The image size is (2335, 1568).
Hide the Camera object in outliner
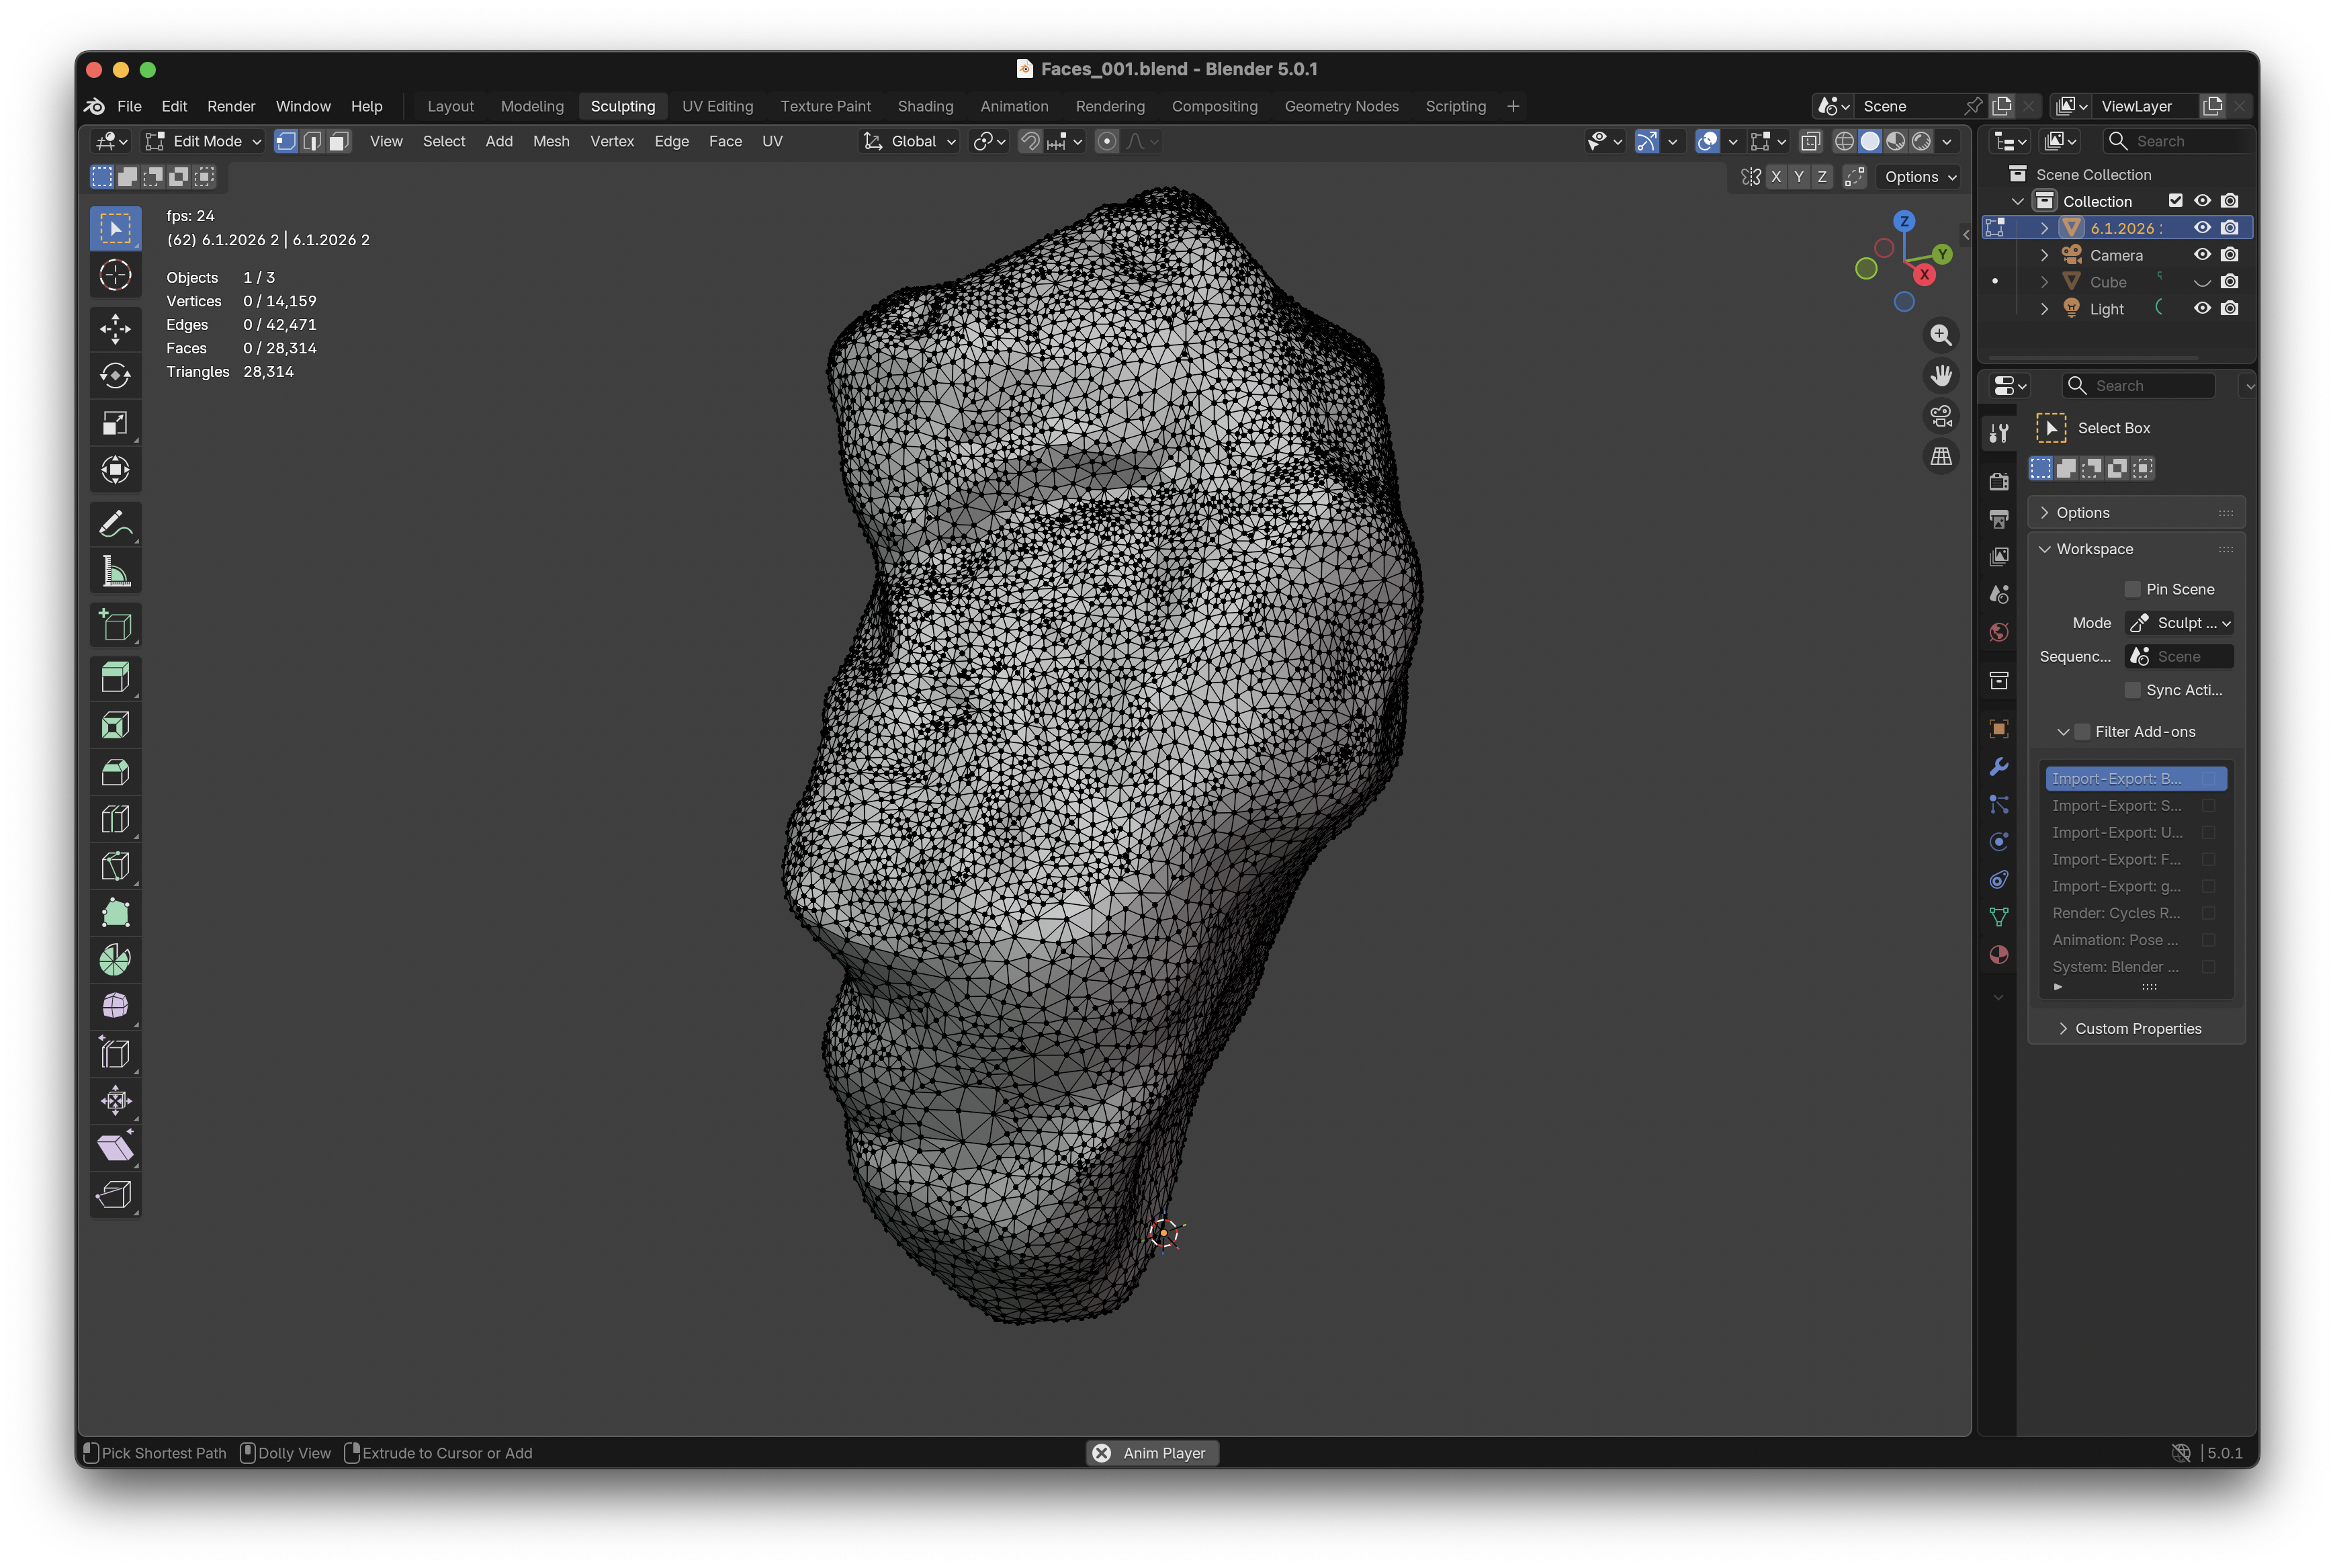tap(2201, 255)
